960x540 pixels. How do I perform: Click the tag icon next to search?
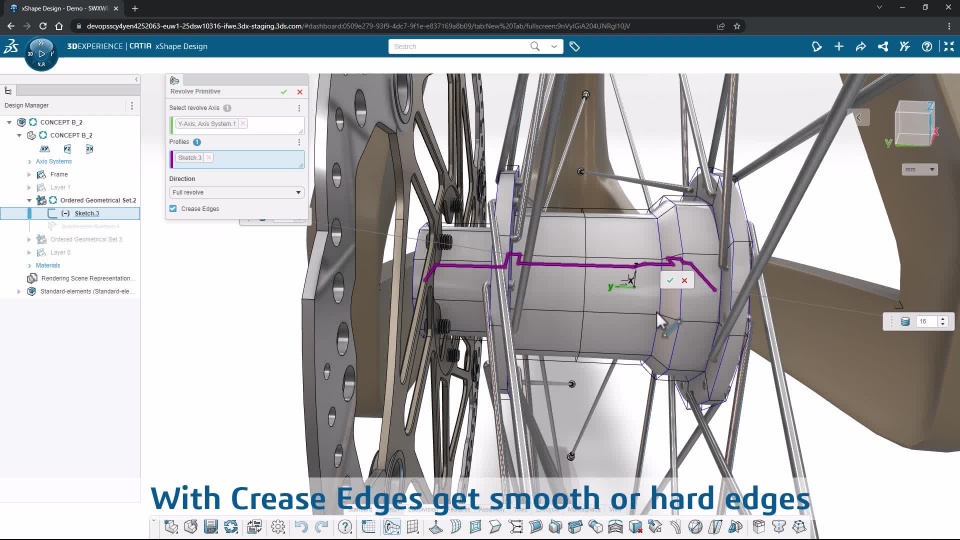[574, 47]
